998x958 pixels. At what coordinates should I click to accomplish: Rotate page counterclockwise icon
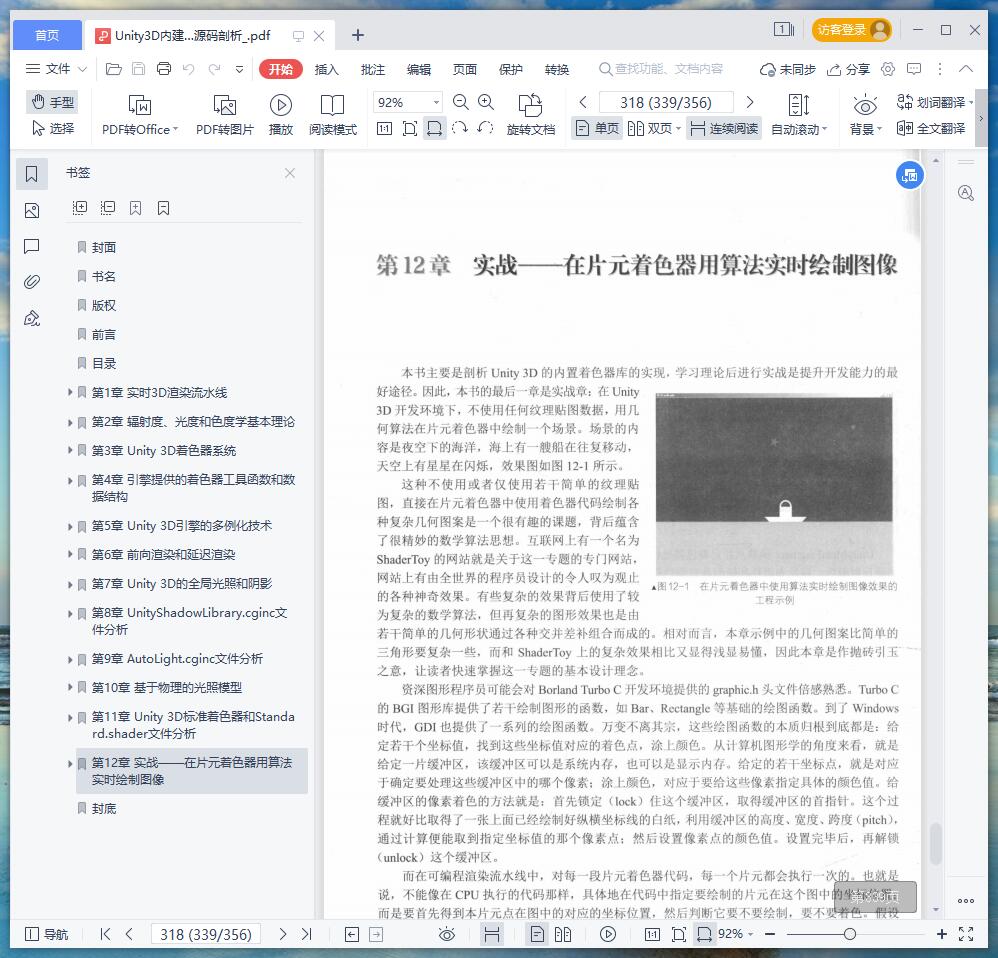click(x=485, y=129)
